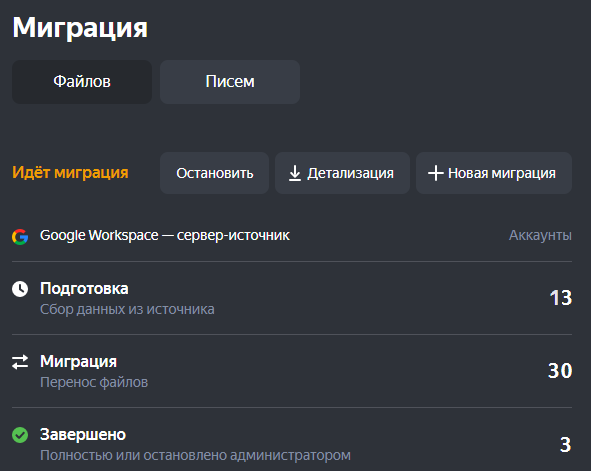Click the count 30 for Миграция
This screenshot has width=591, height=471.
pos(560,371)
